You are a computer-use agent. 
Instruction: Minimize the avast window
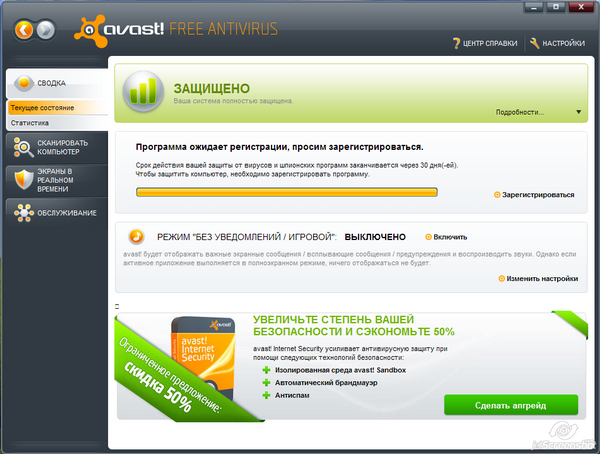pyautogui.click(x=533, y=7)
